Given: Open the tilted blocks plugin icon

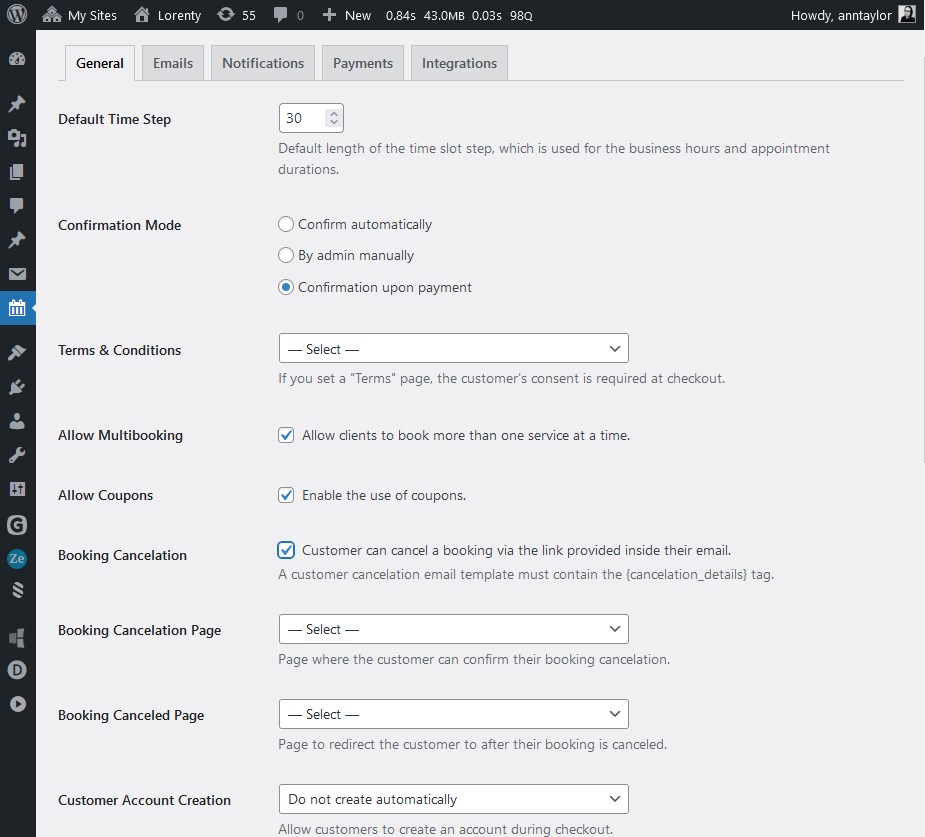Looking at the screenshot, I should (17, 637).
